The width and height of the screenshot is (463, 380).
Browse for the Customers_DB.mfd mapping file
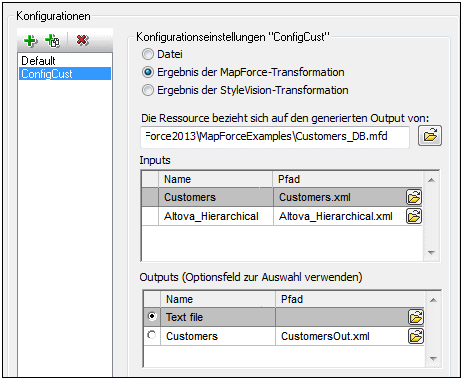point(430,136)
